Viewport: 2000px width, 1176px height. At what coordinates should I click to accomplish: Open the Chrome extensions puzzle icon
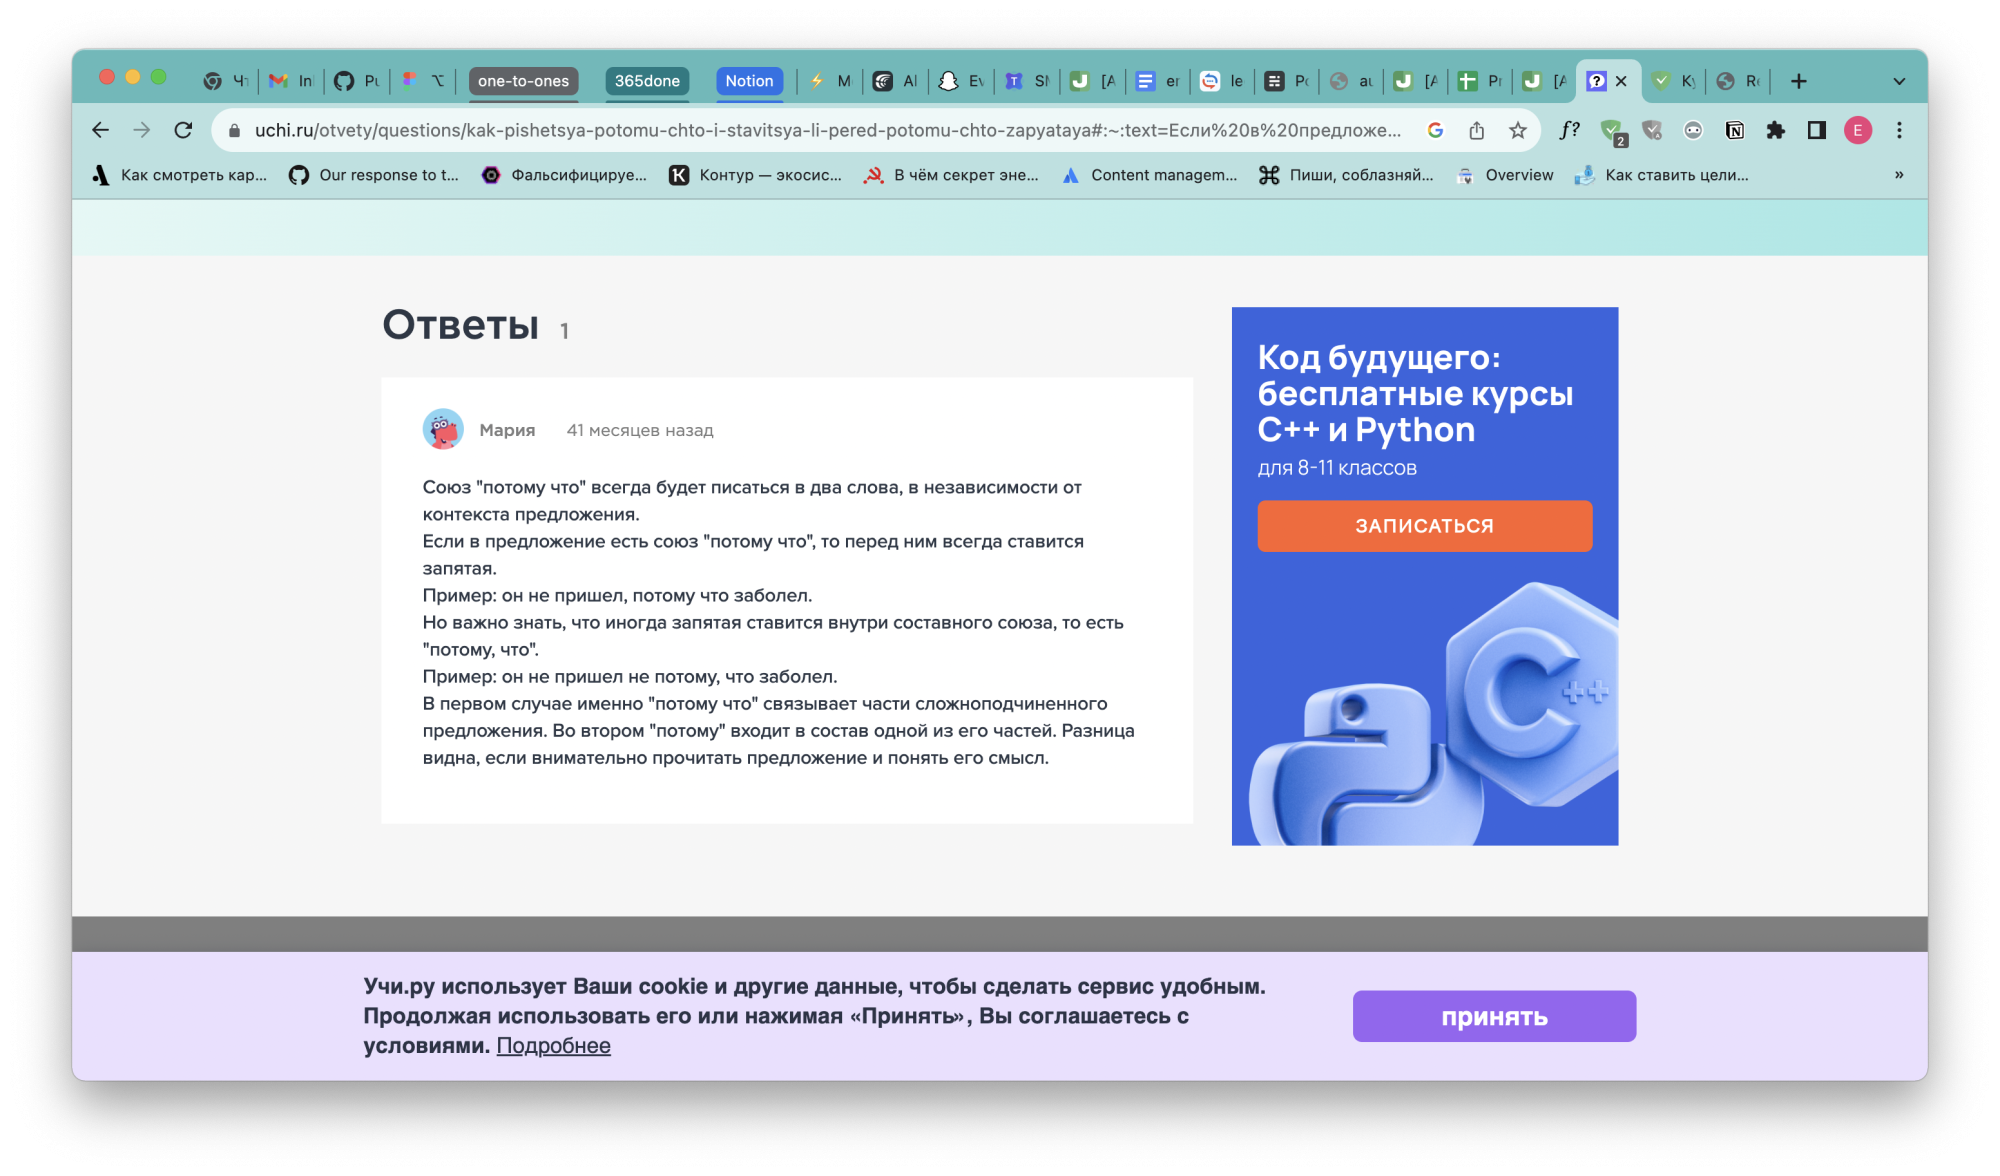(1776, 130)
